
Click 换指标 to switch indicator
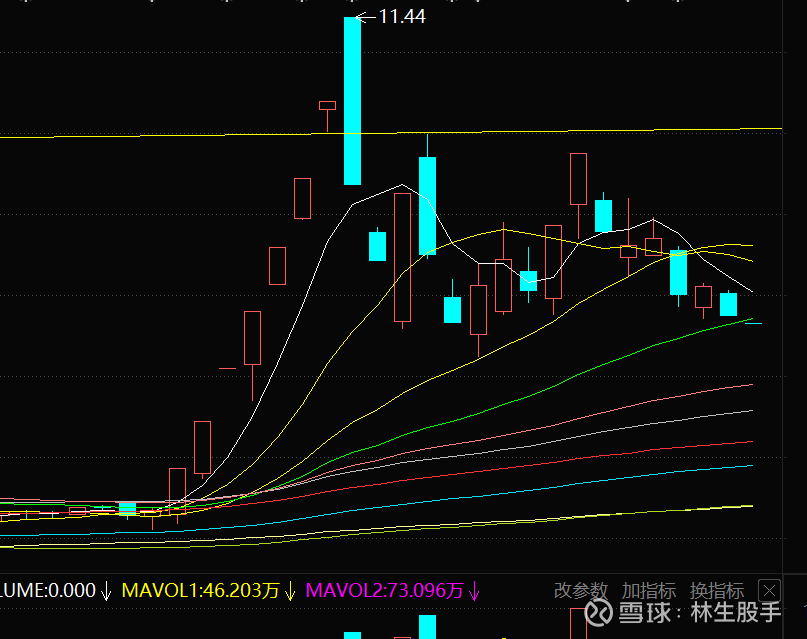click(x=716, y=591)
